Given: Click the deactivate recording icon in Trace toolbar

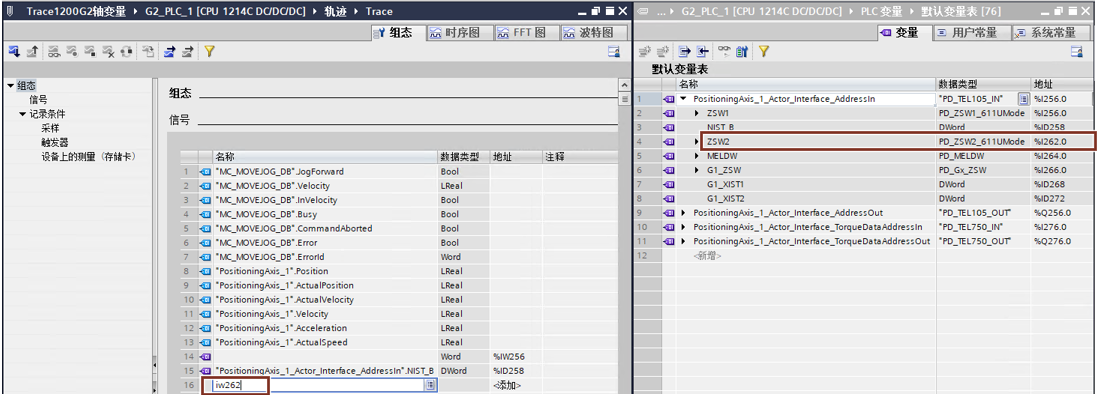Looking at the screenshot, I should 90,51.
